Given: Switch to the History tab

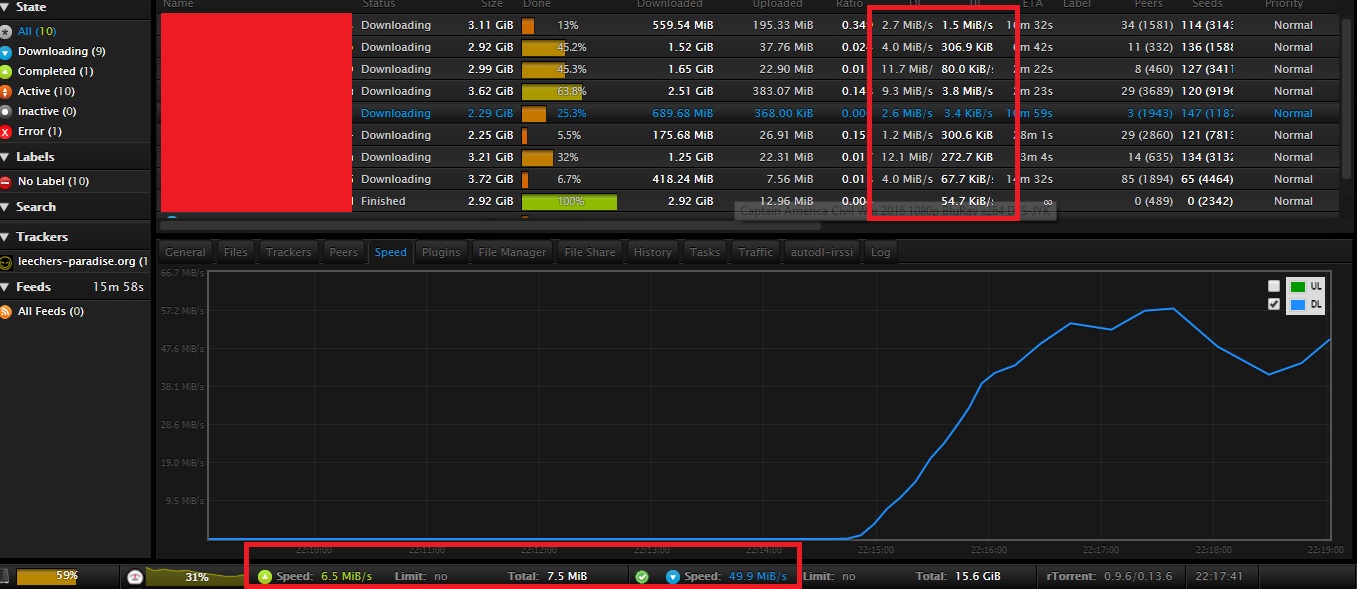Looking at the screenshot, I should pyautogui.click(x=653, y=252).
